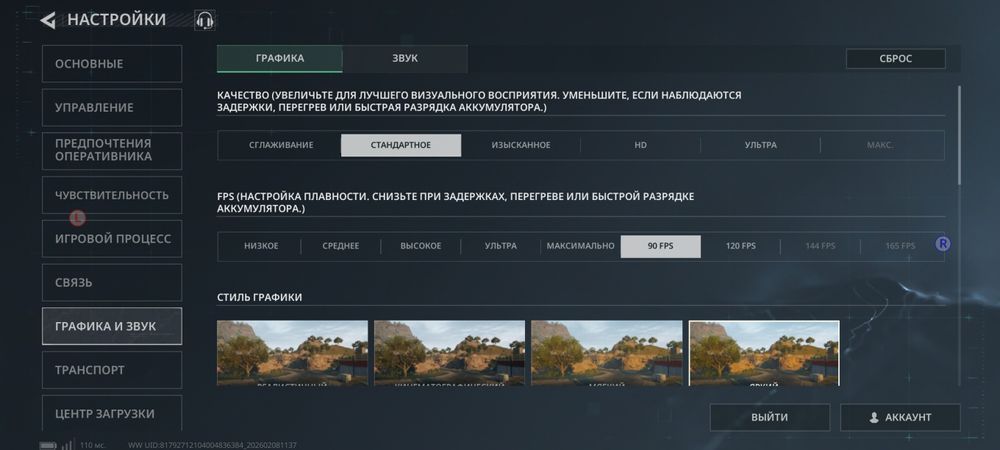
Task: Select СГЛАЖИВАНИЕ quality option
Action: (x=281, y=145)
